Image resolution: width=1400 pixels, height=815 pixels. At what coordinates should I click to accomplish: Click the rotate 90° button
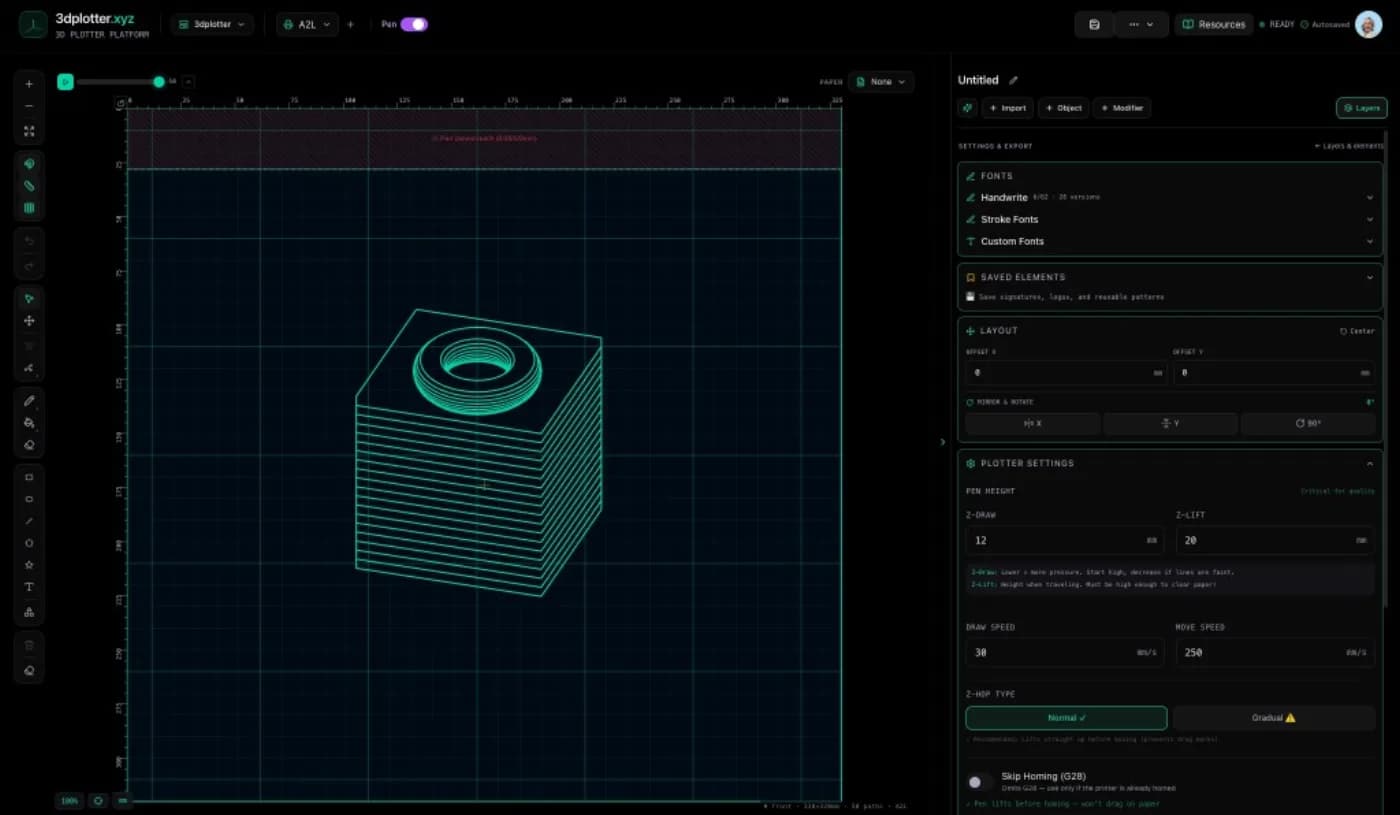click(1308, 423)
